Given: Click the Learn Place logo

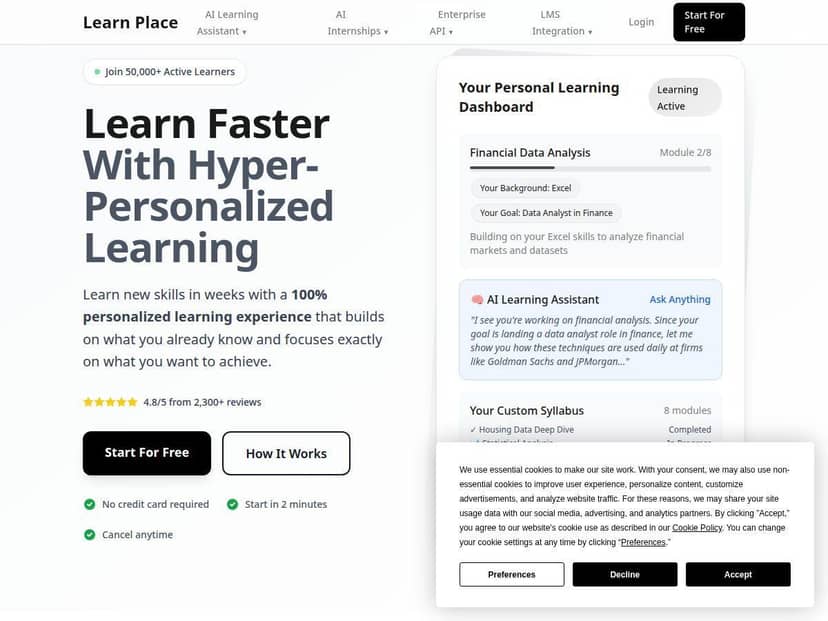Looking at the screenshot, I should coord(130,21).
